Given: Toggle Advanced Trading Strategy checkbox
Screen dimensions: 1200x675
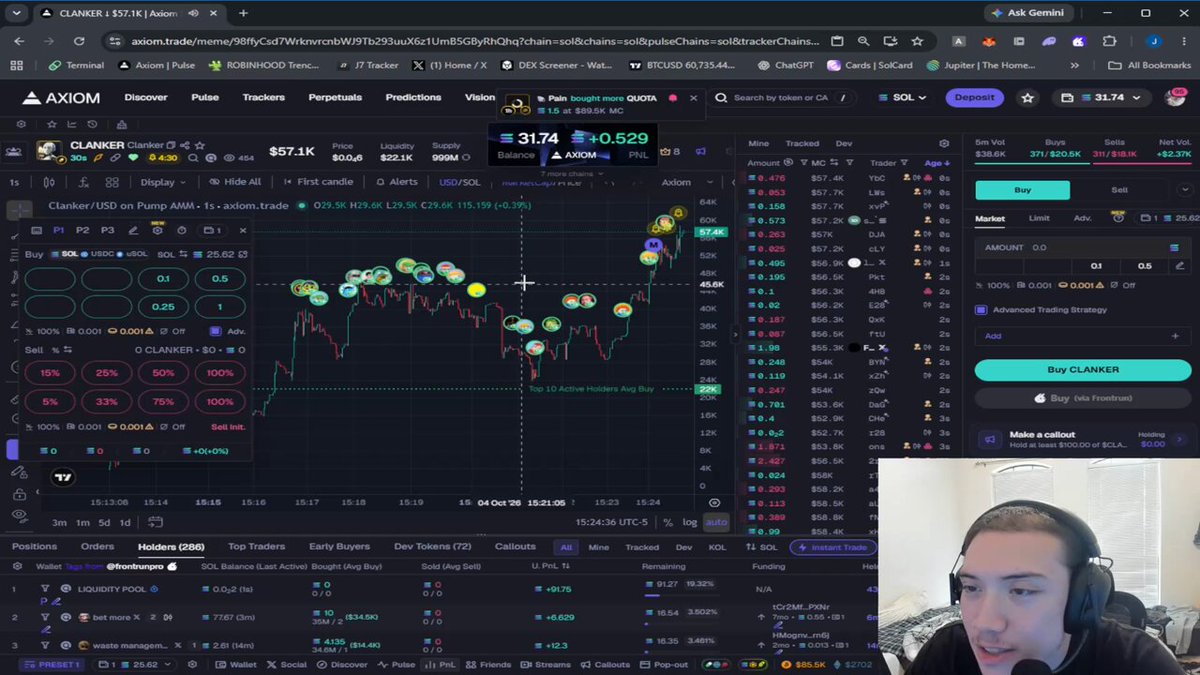Looking at the screenshot, I should pyautogui.click(x=981, y=310).
